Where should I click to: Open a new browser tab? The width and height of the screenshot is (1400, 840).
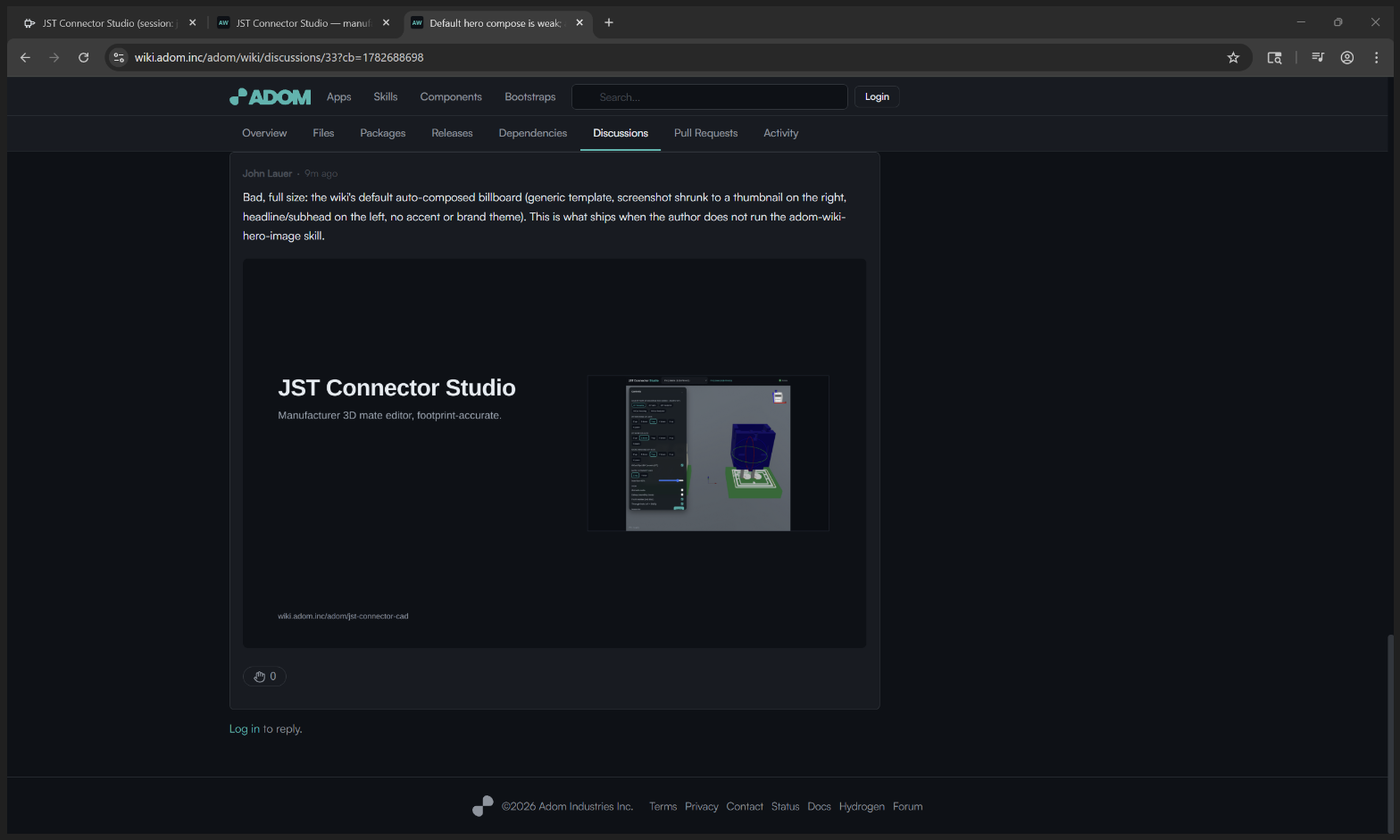pyautogui.click(x=608, y=23)
